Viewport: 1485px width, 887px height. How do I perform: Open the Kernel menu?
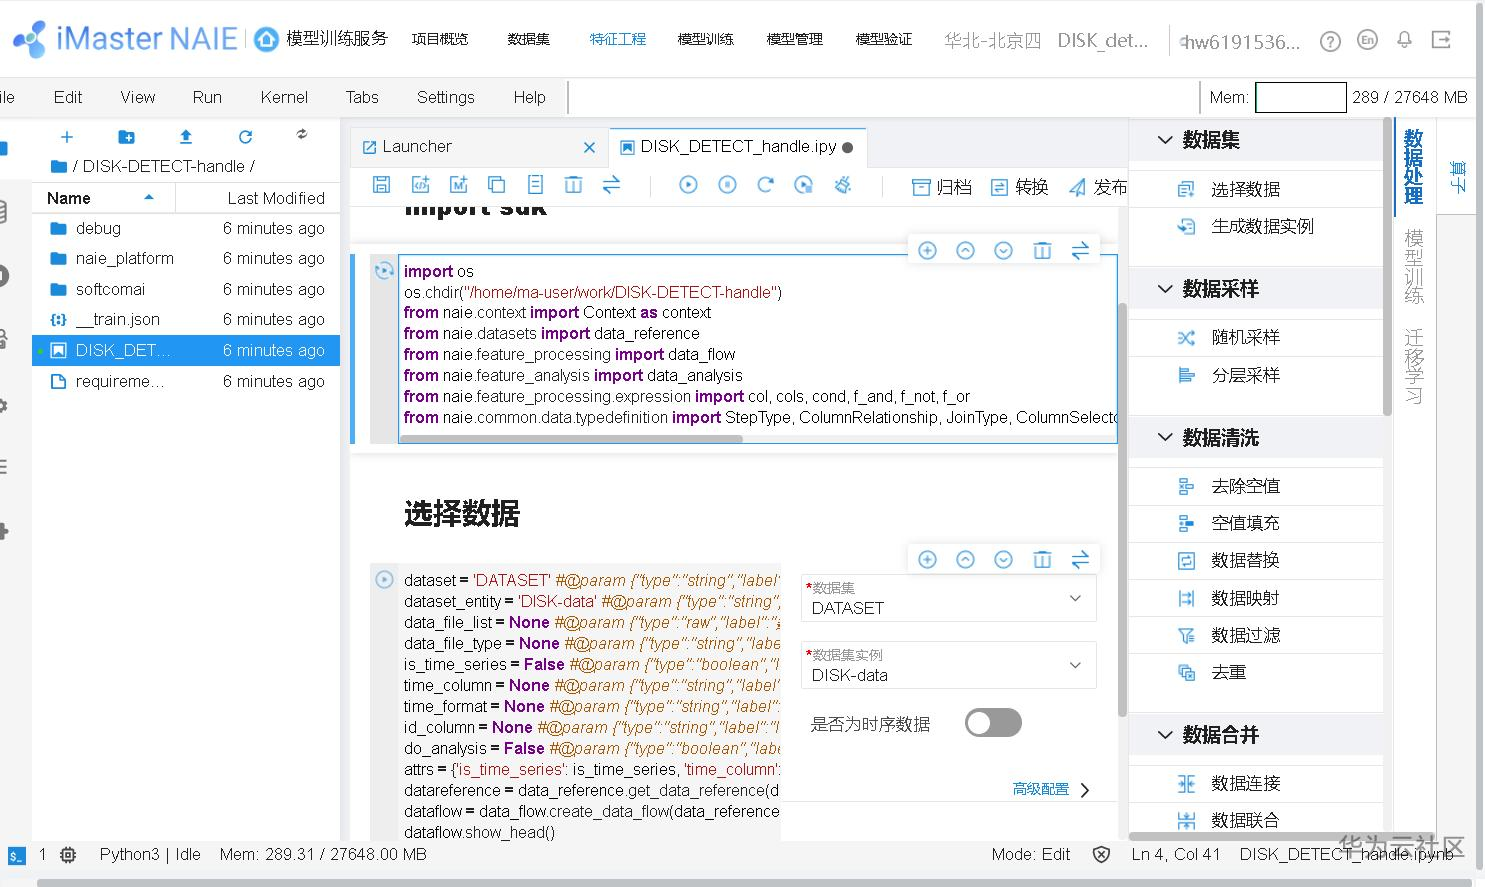[284, 97]
